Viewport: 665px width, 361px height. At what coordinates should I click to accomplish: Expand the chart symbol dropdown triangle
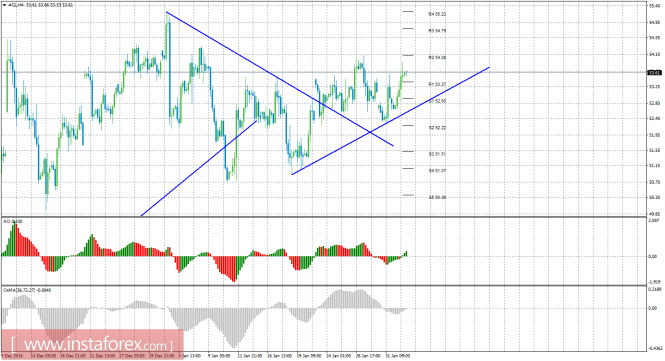[4, 5]
